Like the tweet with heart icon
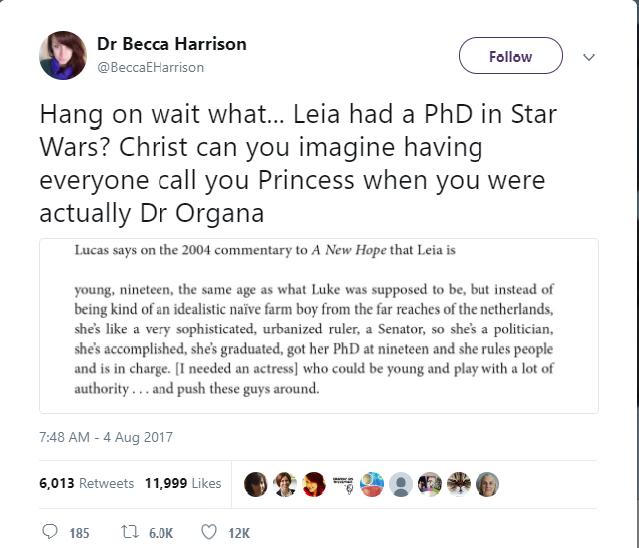 209,532
